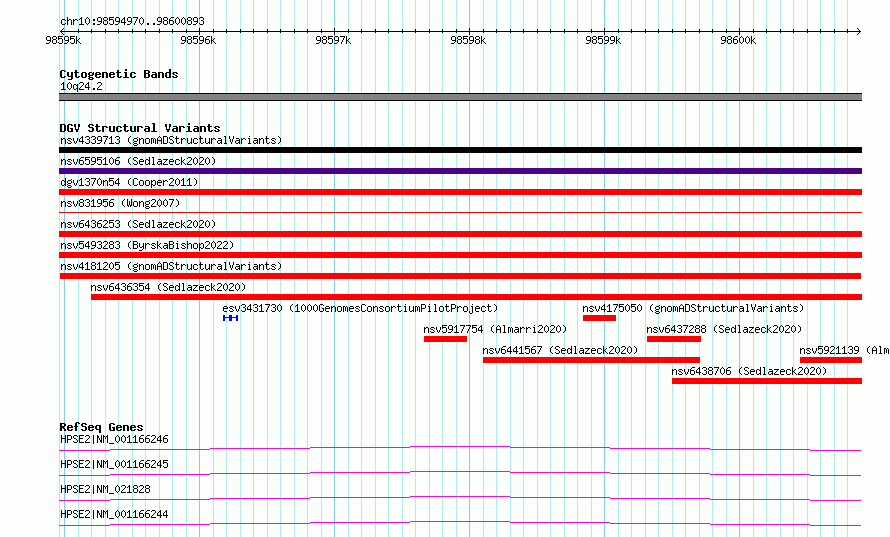The height and width of the screenshot is (537, 890).
Task: Click the magenta line under NM_001166244
Action: point(460,523)
